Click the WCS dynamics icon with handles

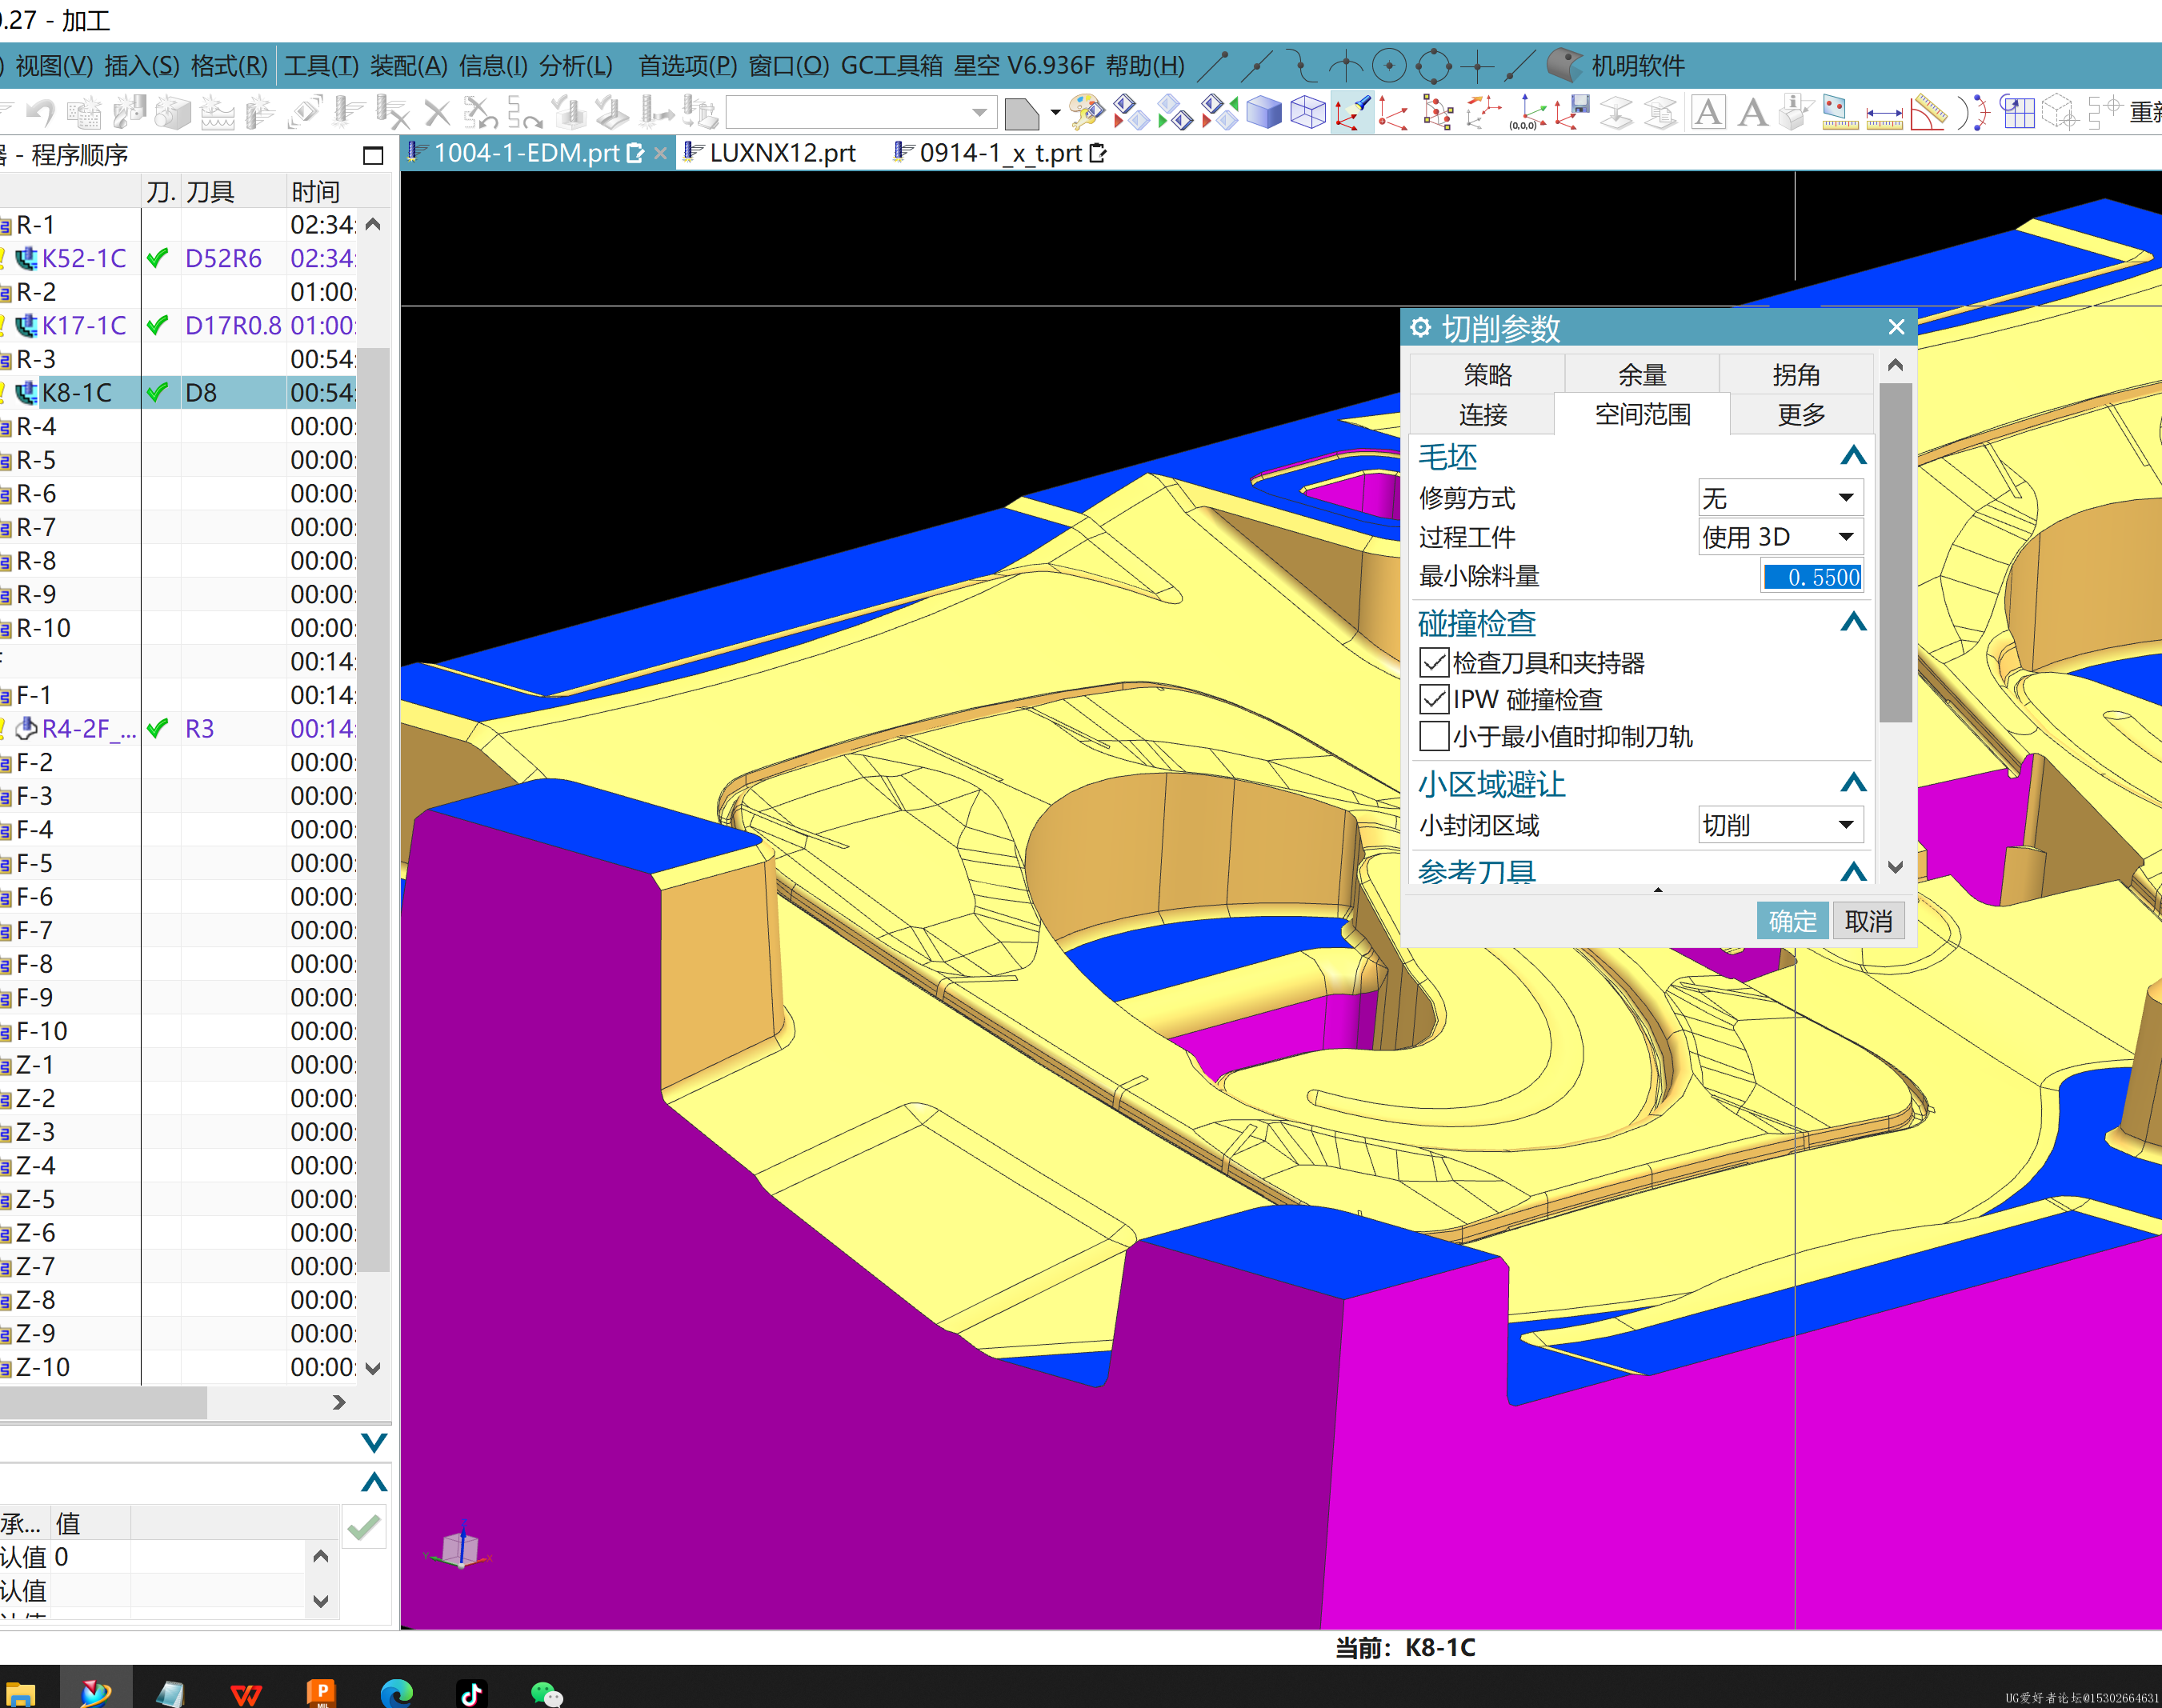1438,112
